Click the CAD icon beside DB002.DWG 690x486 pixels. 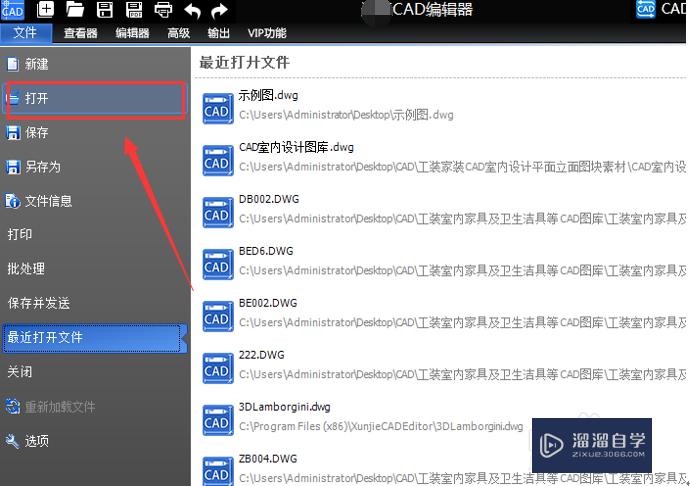pyautogui.click(x=217, y=212)
